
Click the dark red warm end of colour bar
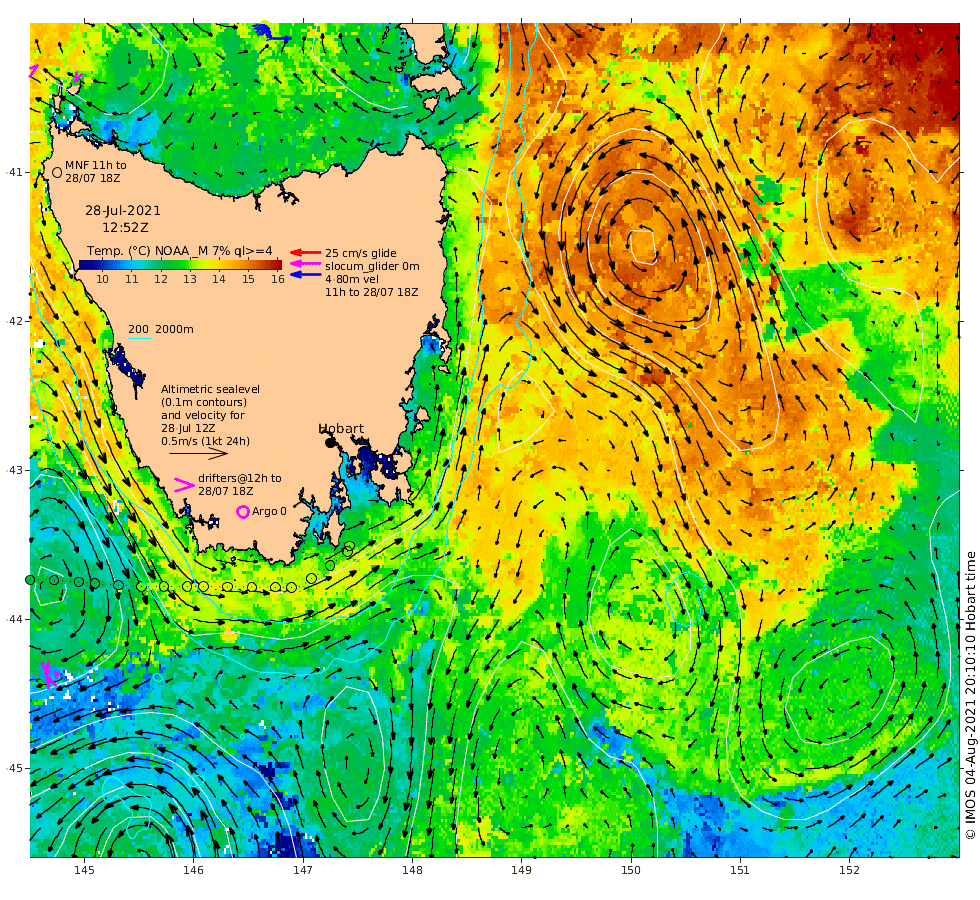point(276,265)
